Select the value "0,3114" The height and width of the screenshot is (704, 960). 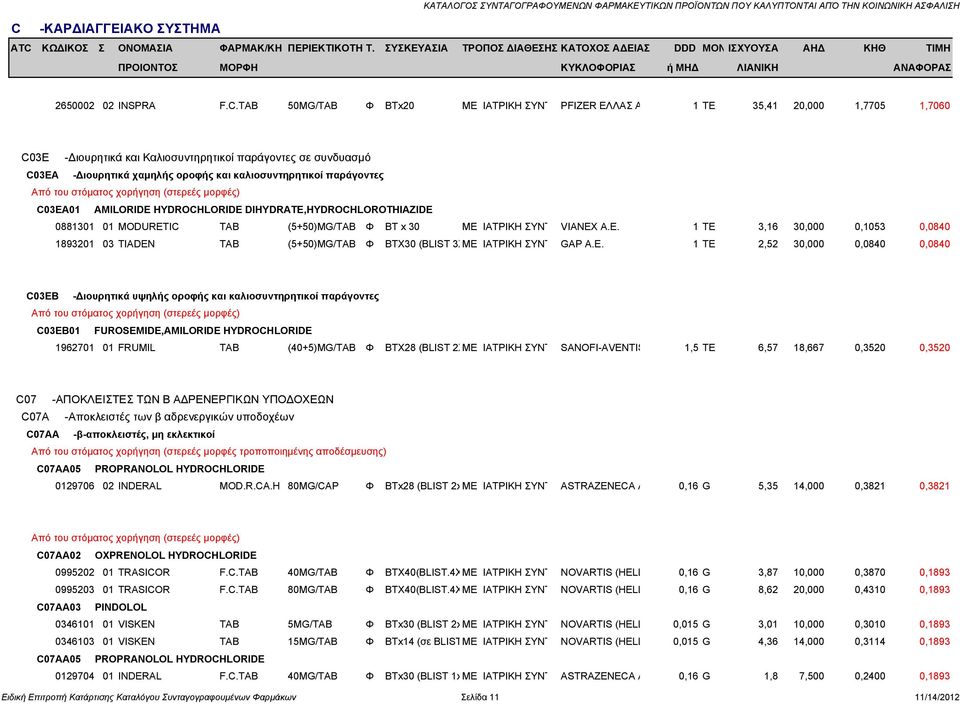pyautogui.click(x=870, y=642)
